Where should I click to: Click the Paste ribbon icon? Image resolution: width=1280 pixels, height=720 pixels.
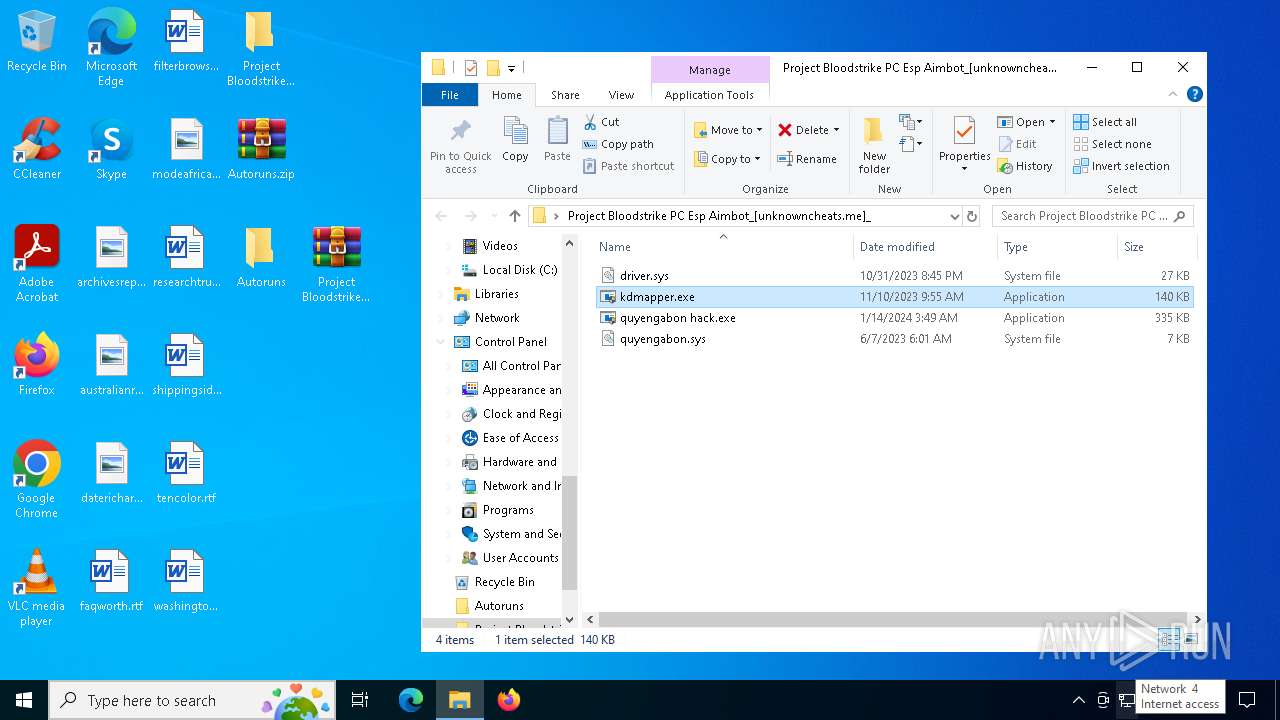point(557,139)
